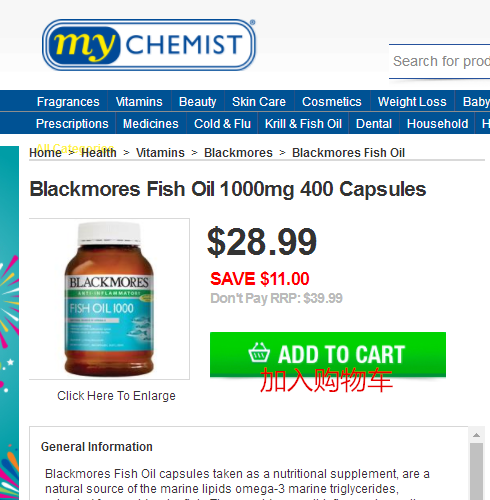
Task: Click the Blackmores Fish Oil product thumbnail
Action: (x=109, y=299)
